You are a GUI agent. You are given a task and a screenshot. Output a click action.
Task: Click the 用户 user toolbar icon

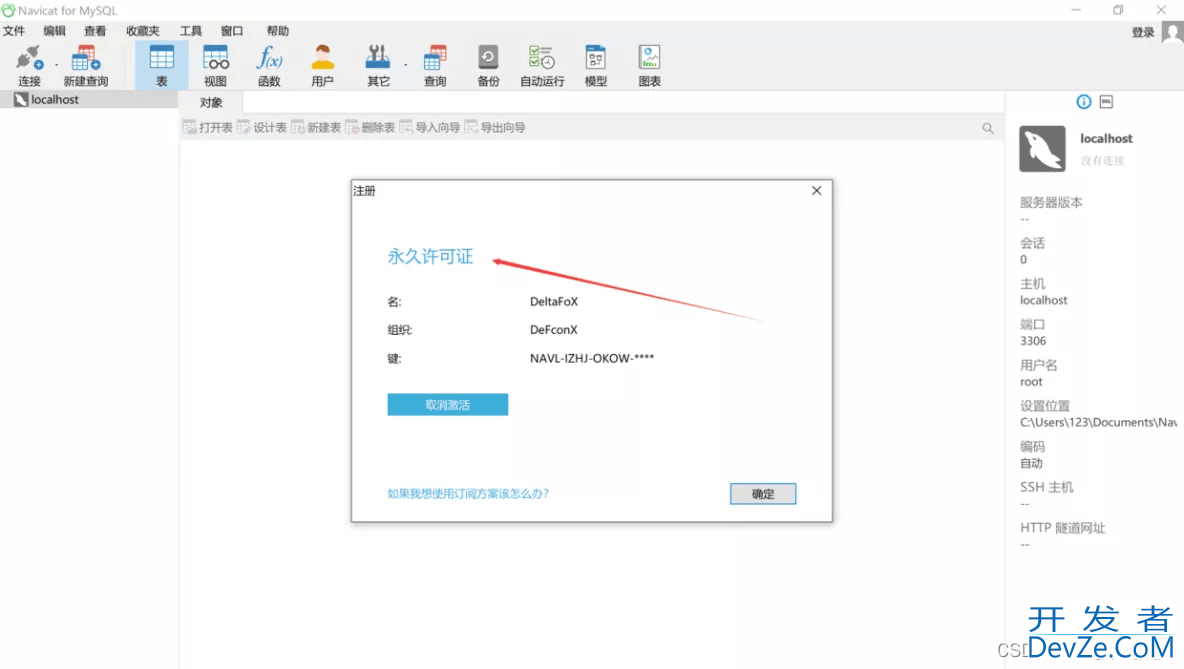(x=322, y=66)
